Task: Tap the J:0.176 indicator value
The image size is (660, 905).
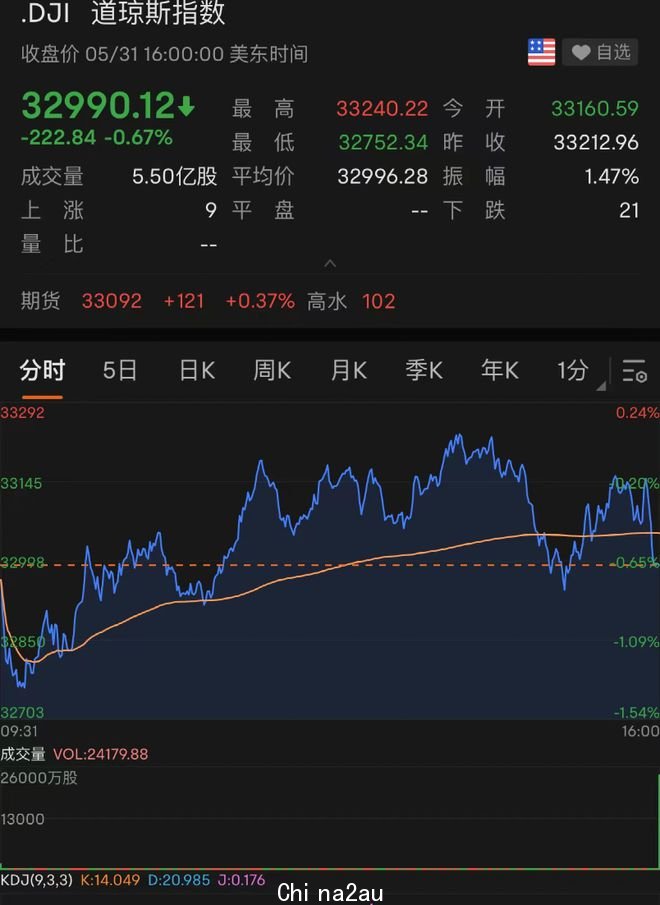Action: [241, 880]
